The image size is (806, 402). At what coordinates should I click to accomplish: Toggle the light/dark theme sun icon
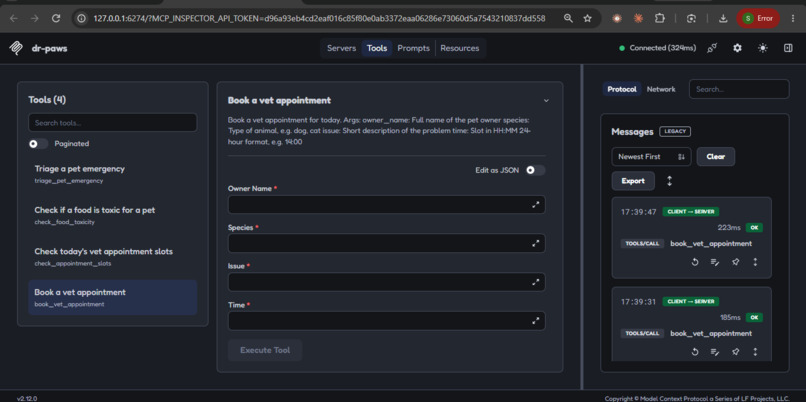763,48
